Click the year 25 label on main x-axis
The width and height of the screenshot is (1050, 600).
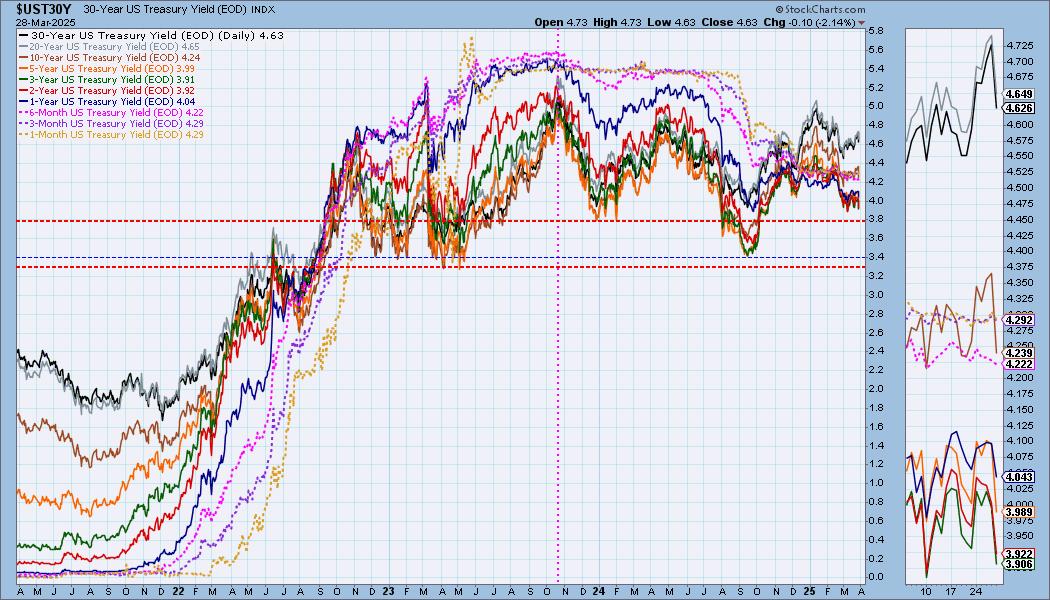tap(809, 591)
